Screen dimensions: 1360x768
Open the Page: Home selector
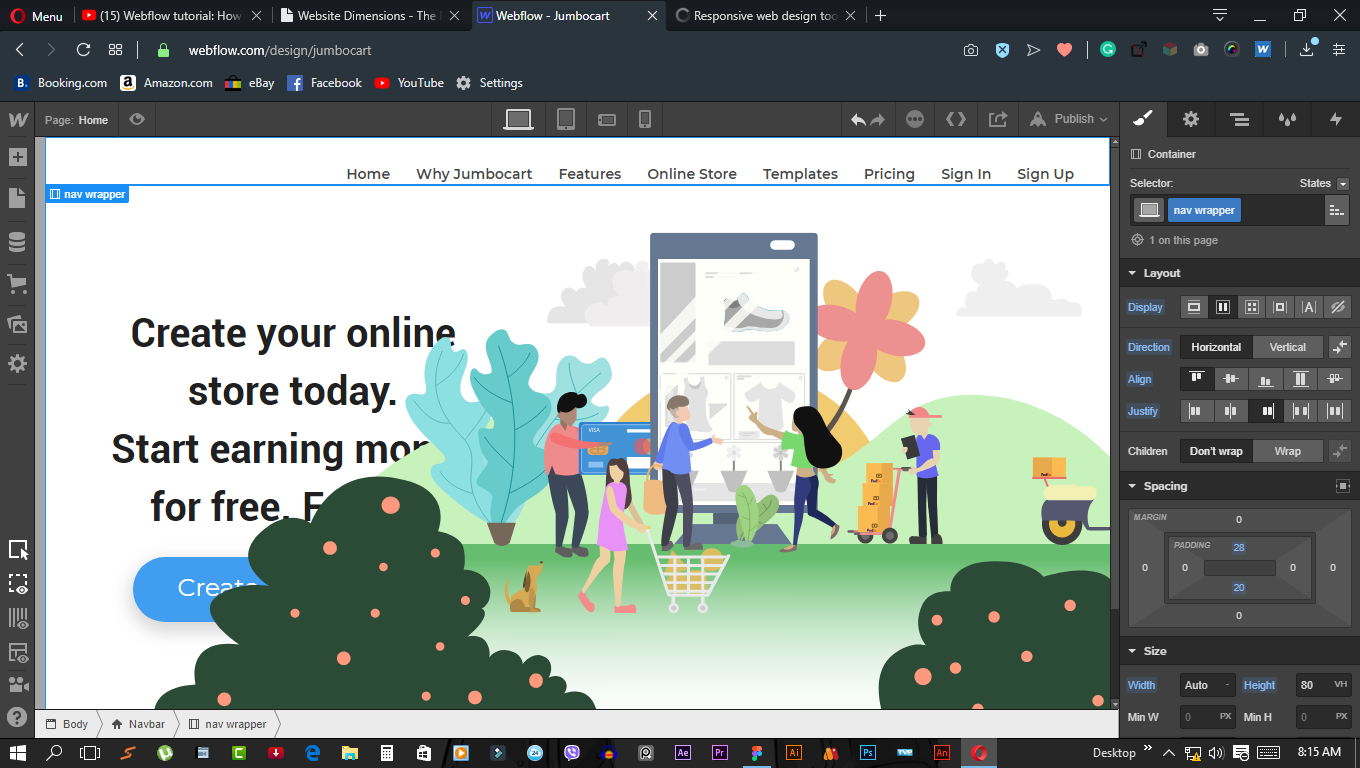click(x=77, y=120)
